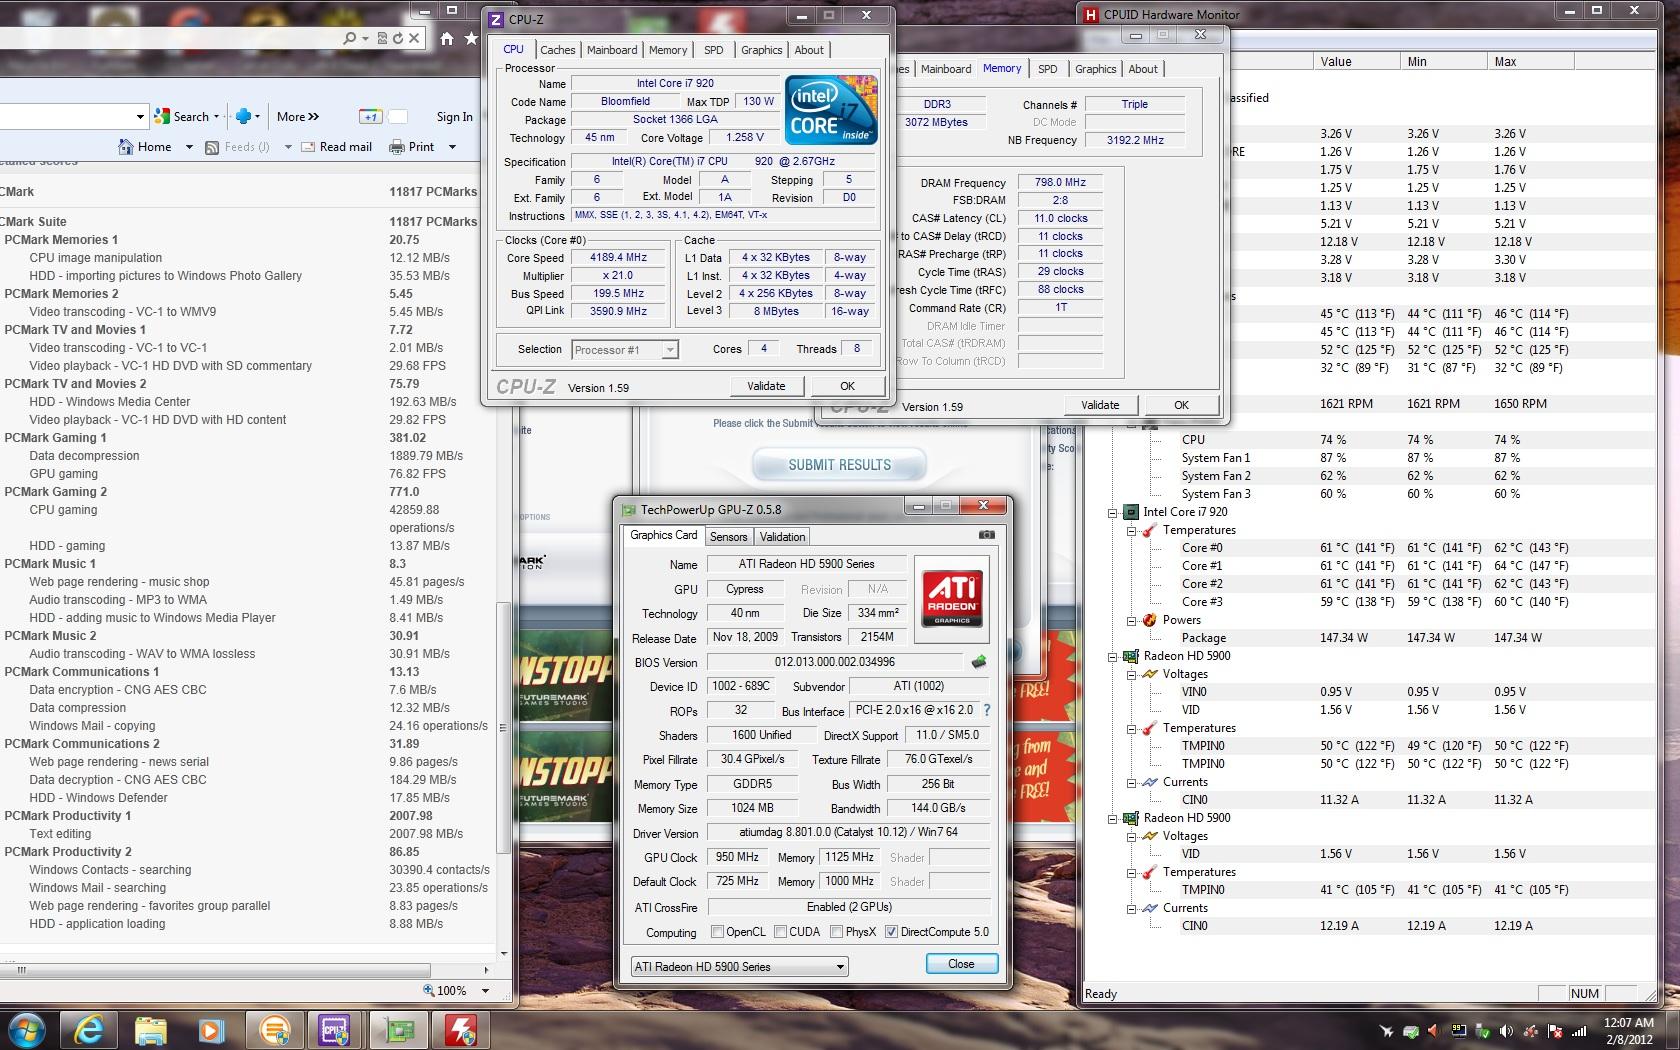Refresh the page in the browser address bar
This screenshot has height=1050, width=1680.
397,38
